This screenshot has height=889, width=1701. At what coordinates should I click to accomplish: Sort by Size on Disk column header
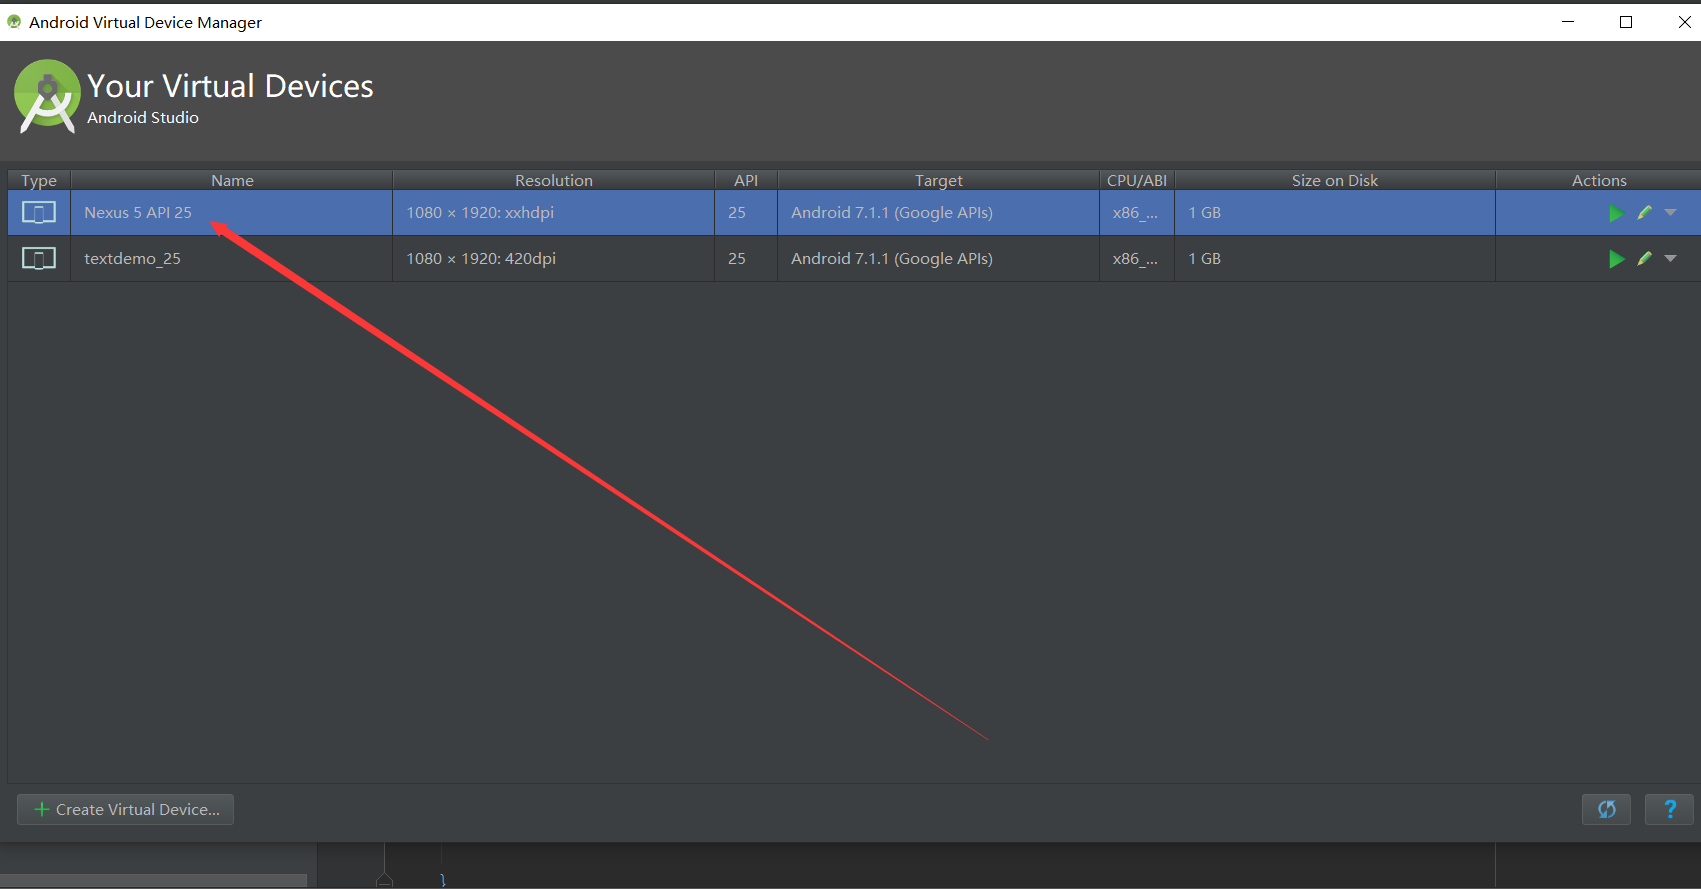click(x=1335, y=180)
